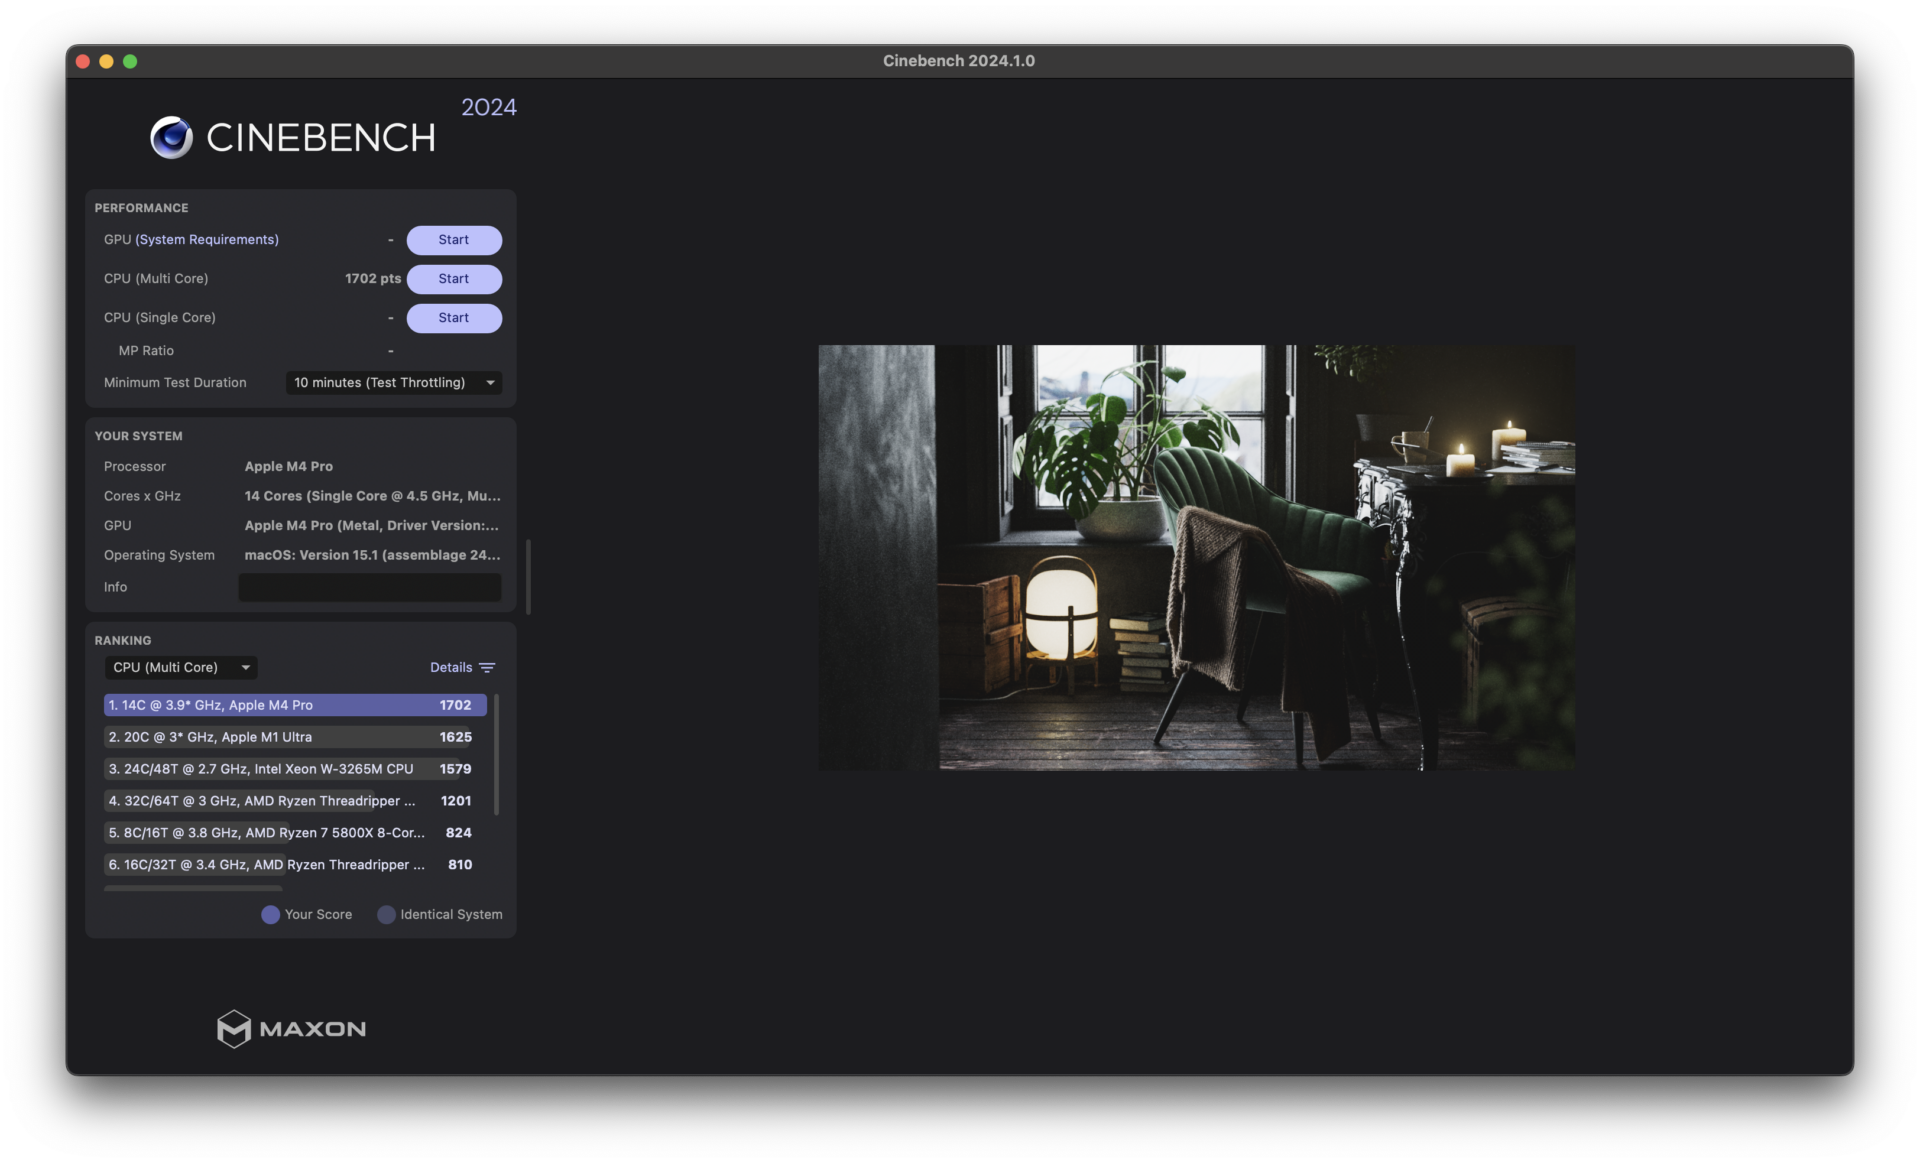The image size is (1920, 1163).
Task: Click the Identical System legend dot
Action: click(386, 915)
